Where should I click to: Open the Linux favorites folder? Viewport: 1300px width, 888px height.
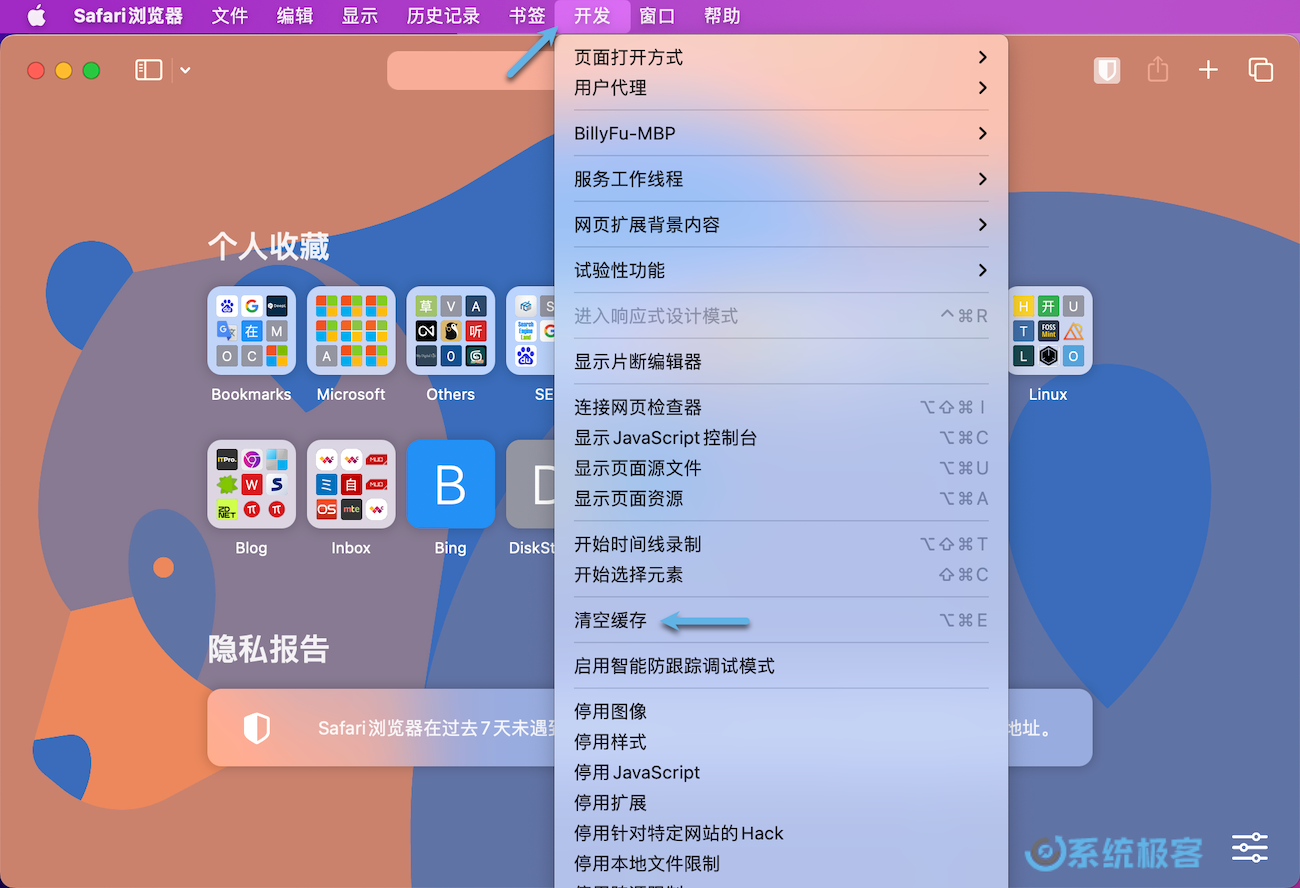[x=1047, y=330]
